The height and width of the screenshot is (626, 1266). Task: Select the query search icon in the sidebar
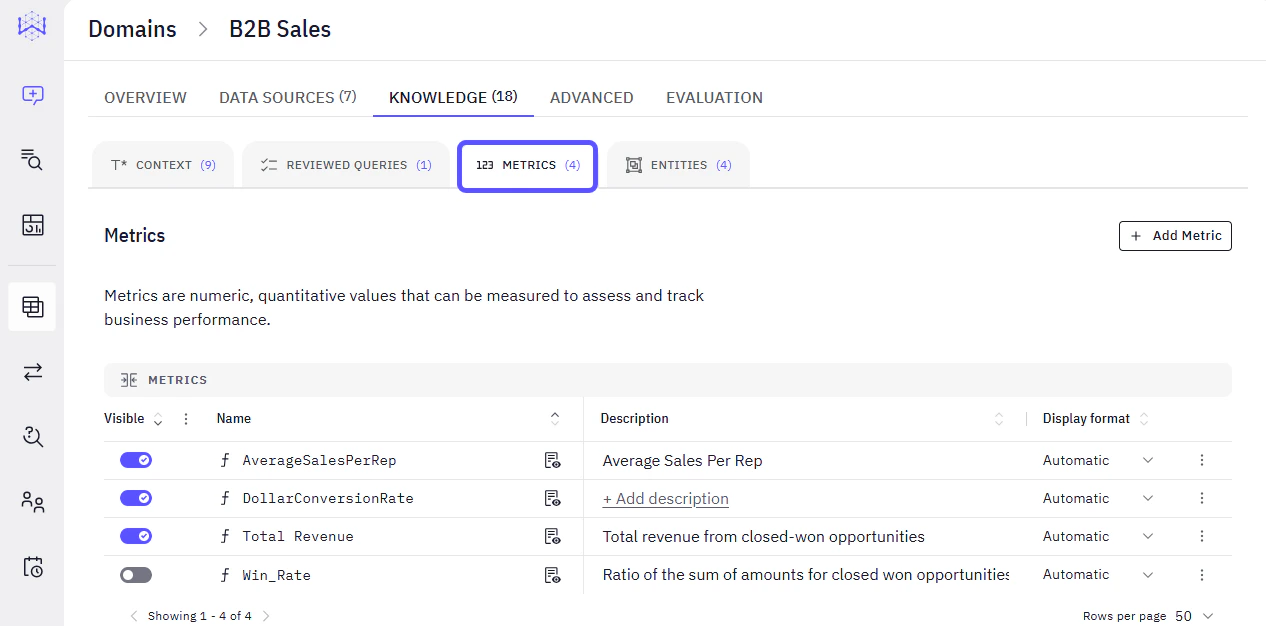tap(32, 159)
